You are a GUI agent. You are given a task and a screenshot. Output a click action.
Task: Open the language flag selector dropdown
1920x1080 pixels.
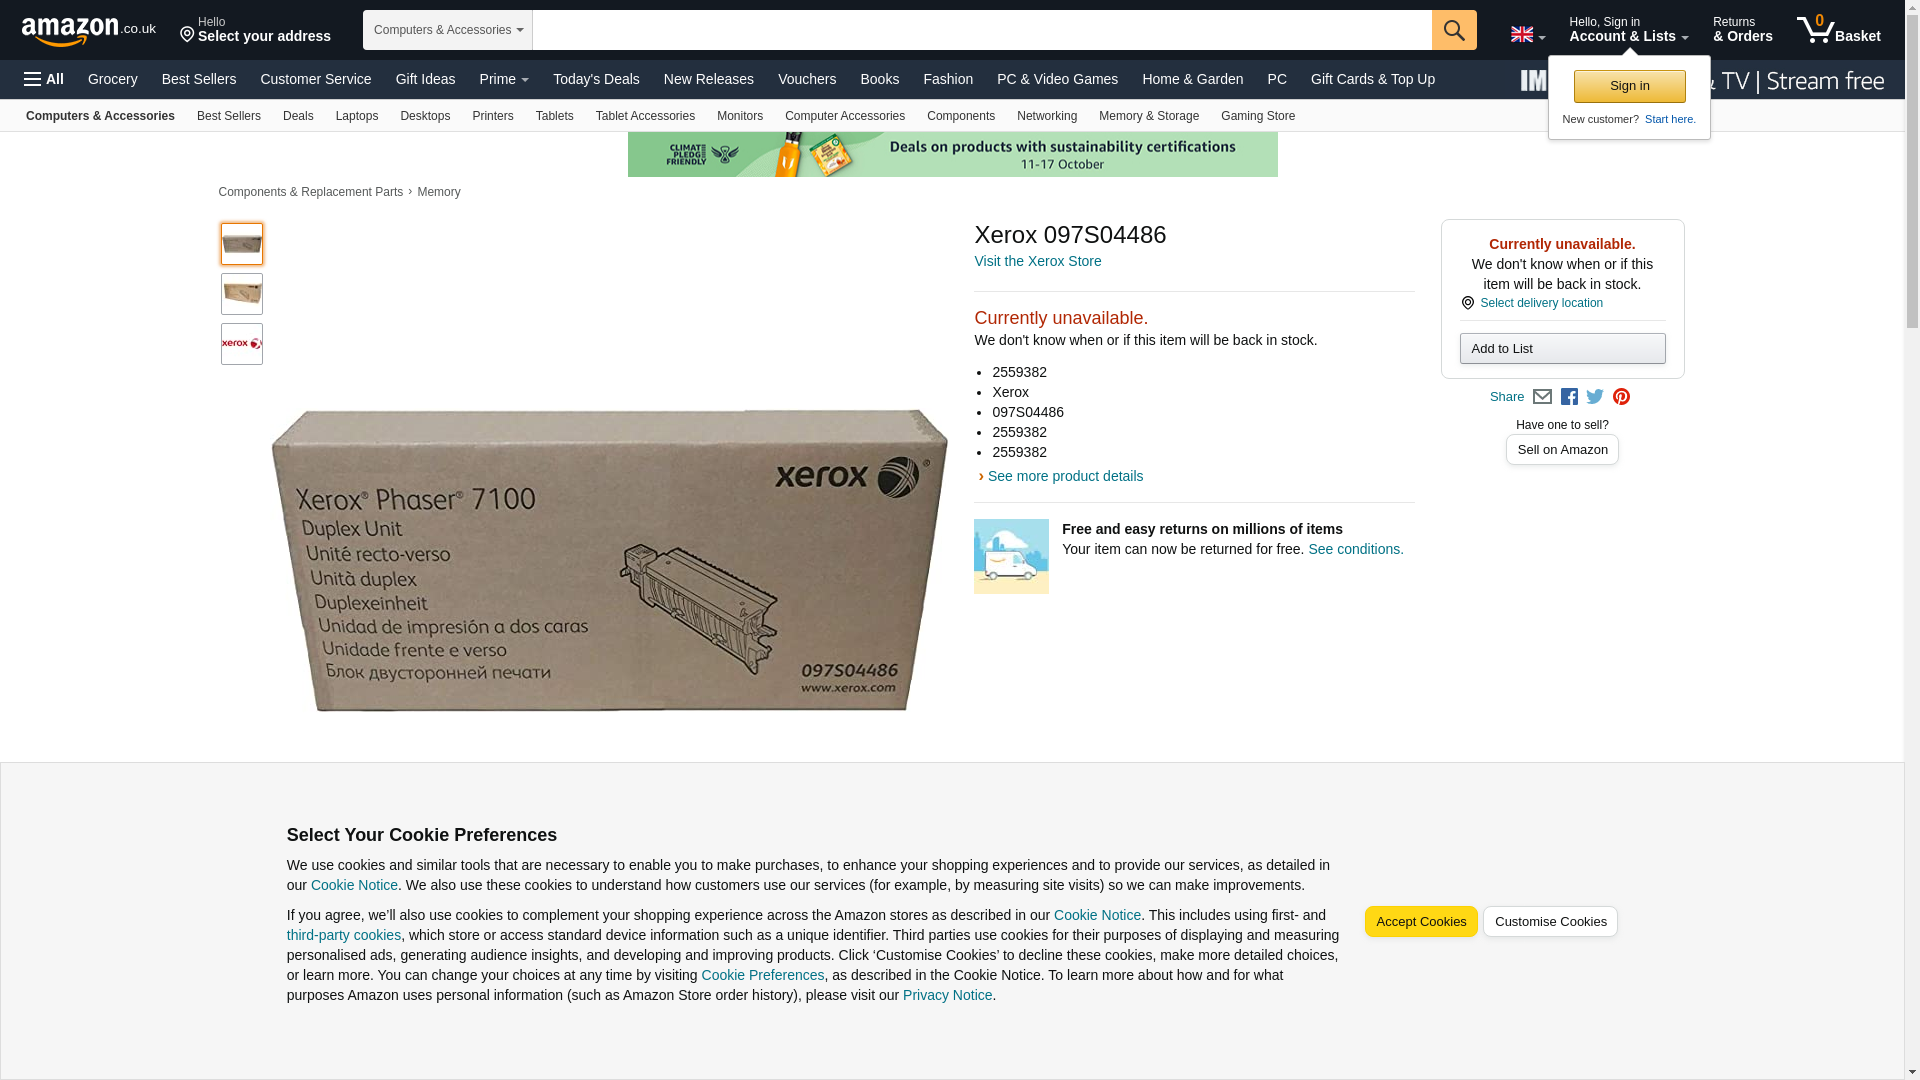(x=1527, y=35)
